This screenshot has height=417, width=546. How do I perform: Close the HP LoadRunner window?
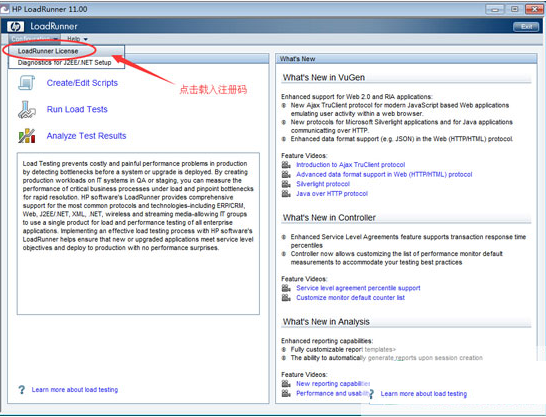pos(534,9)
